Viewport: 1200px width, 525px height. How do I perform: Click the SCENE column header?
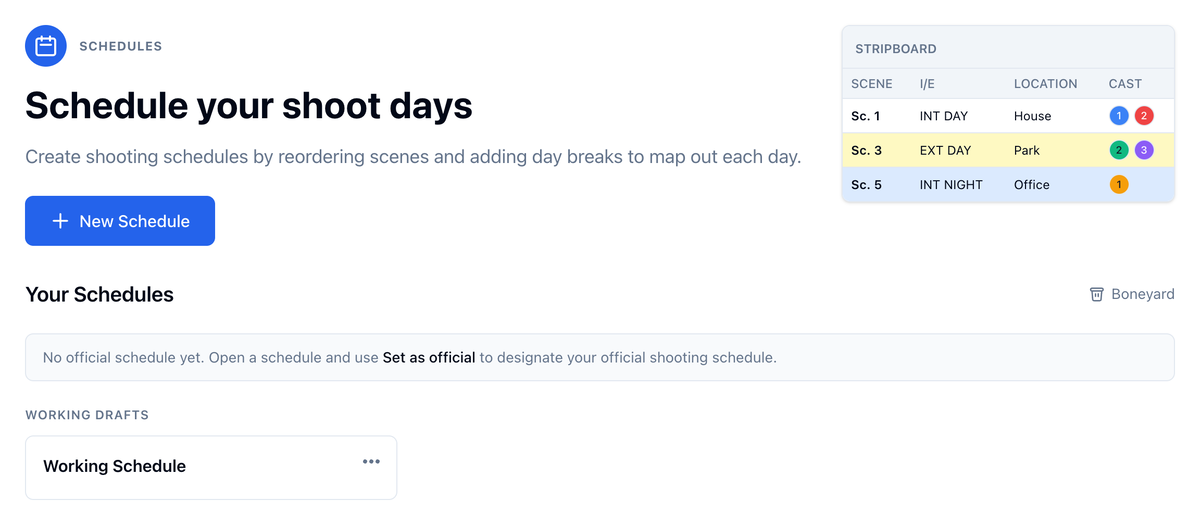[872, 84]
